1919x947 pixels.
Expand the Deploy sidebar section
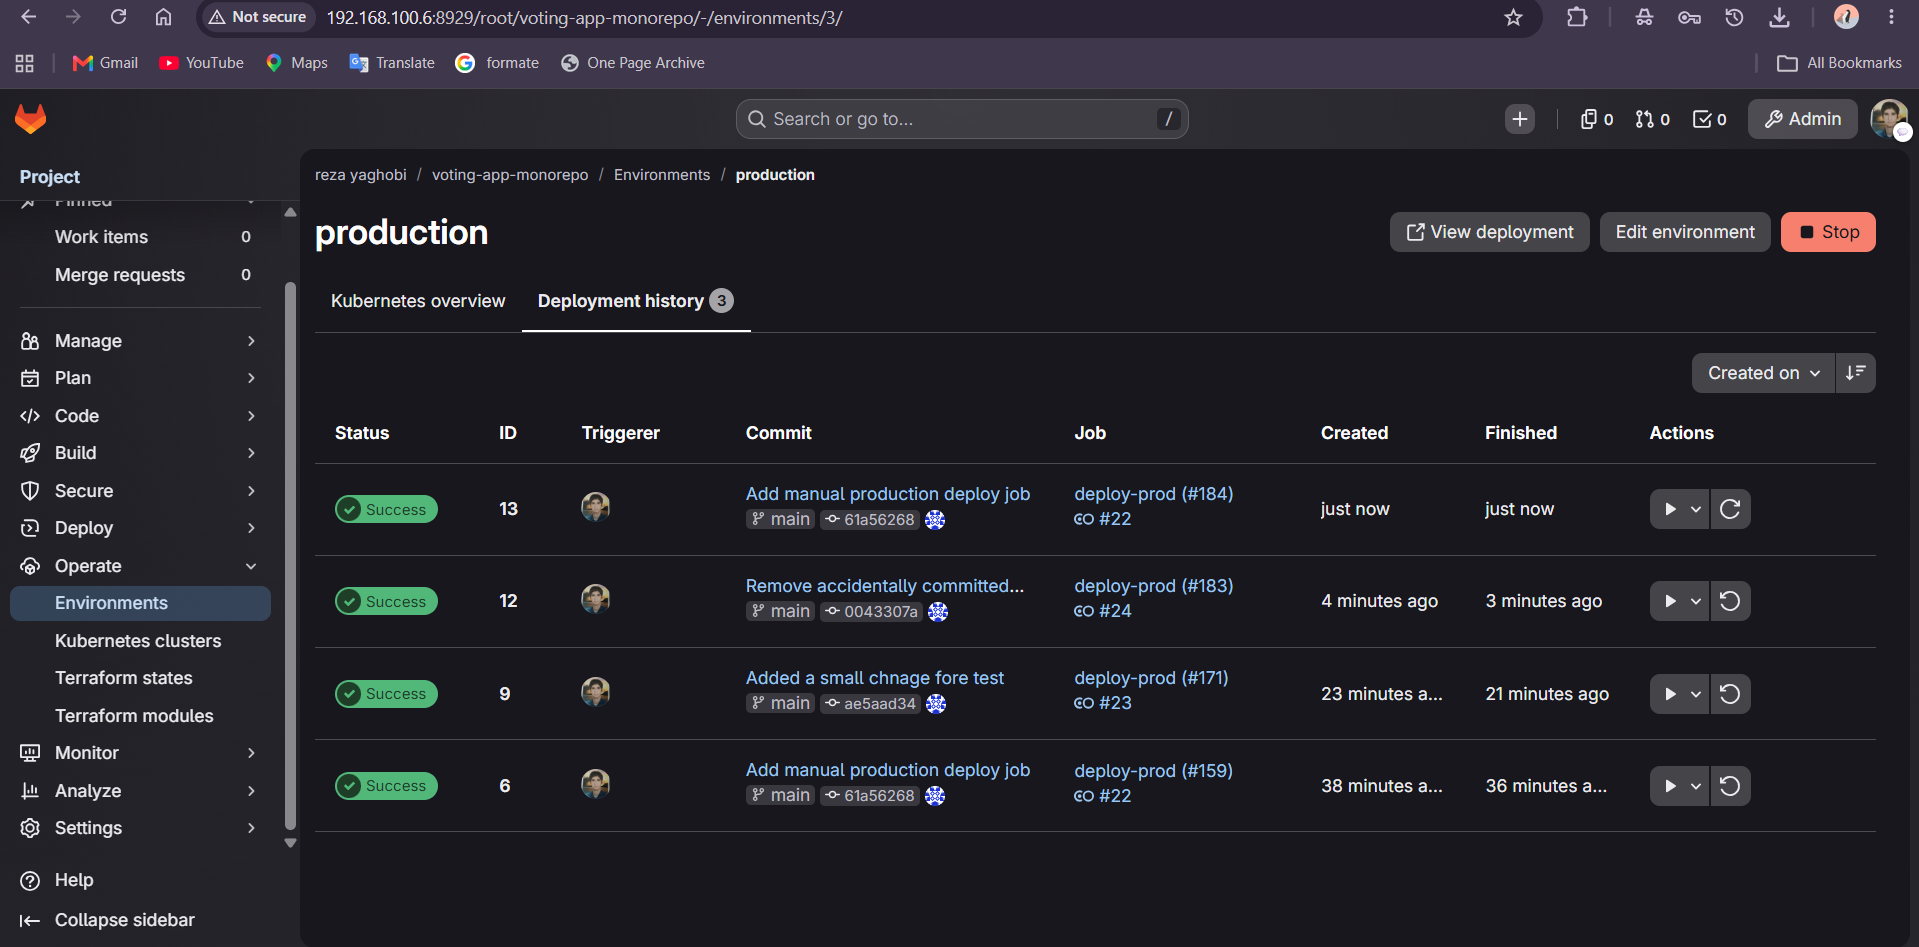[x=140, y=528]
